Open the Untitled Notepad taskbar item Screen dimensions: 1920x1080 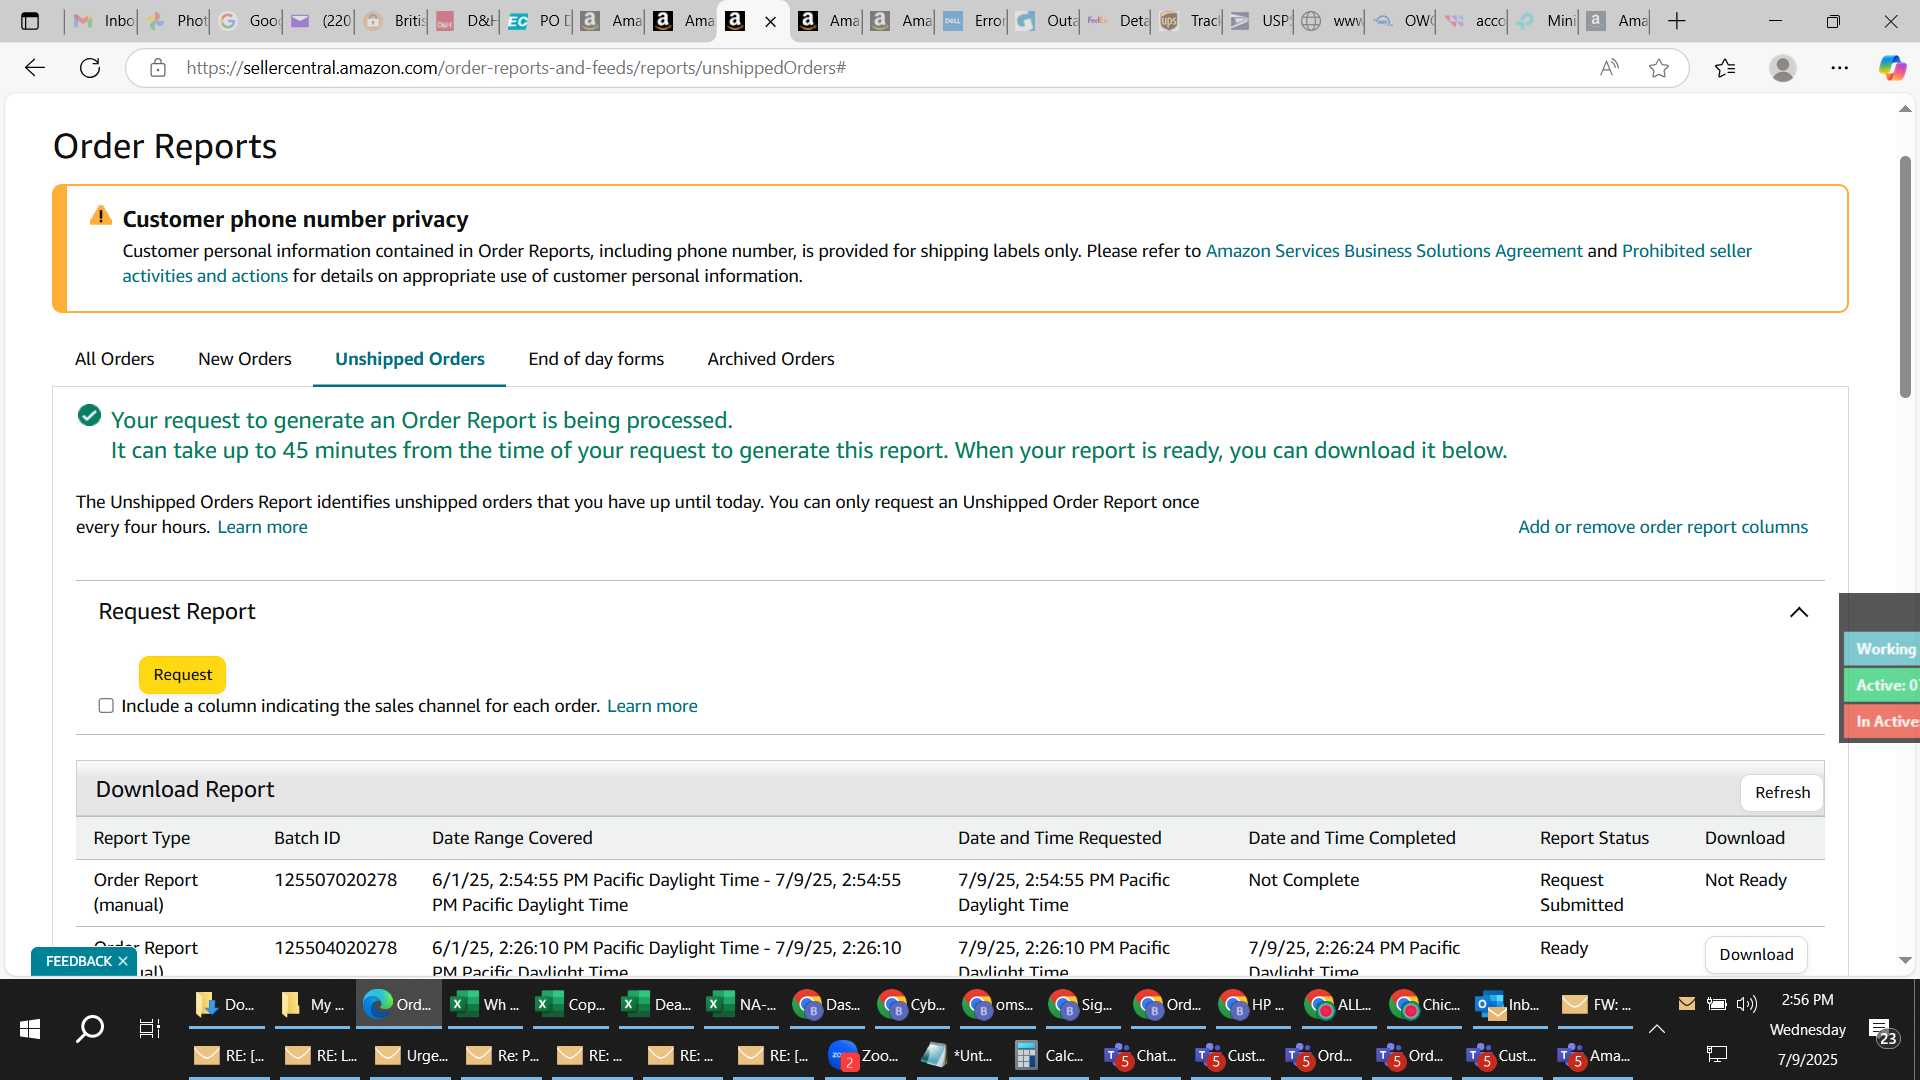[x=957, y=1056]
